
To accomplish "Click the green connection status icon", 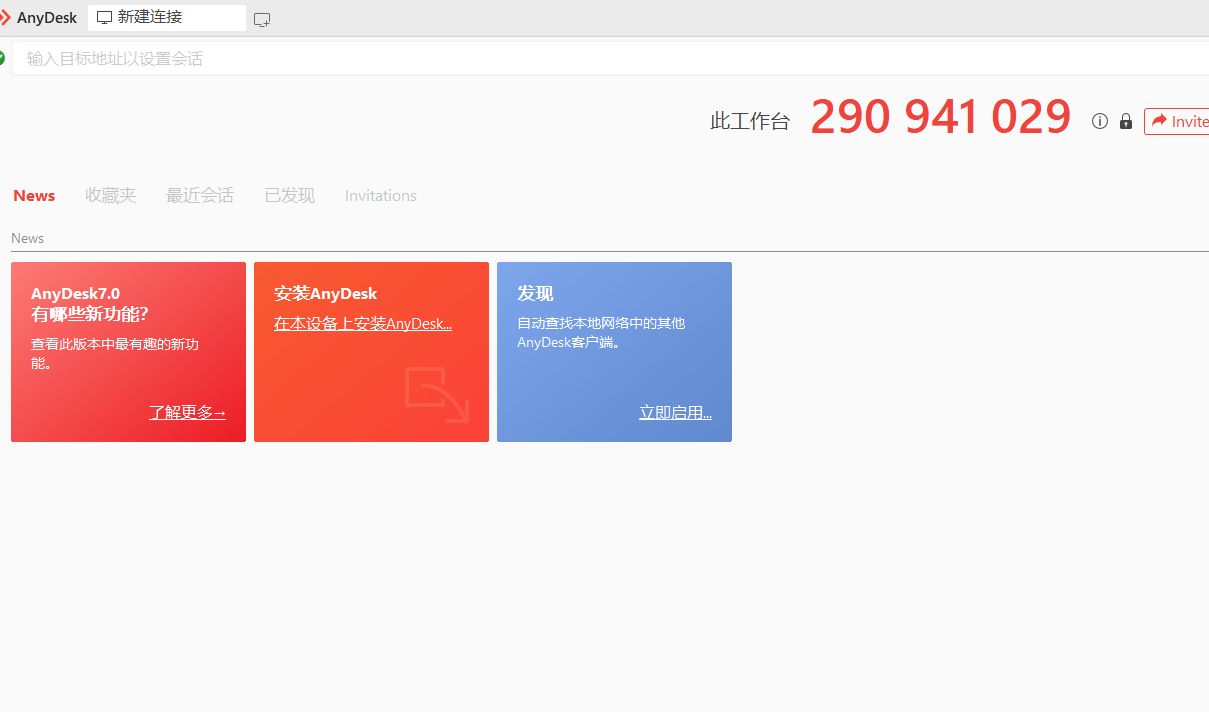I will [x=2, y=58].
